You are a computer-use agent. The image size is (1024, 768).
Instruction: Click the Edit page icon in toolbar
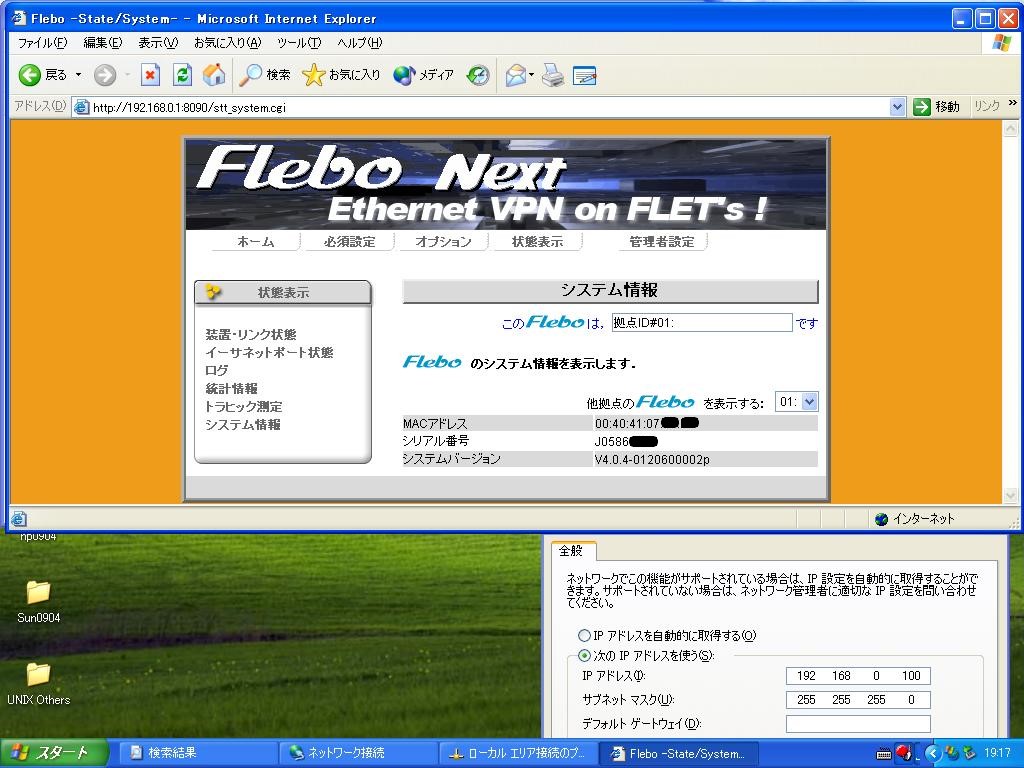point(584,75)
